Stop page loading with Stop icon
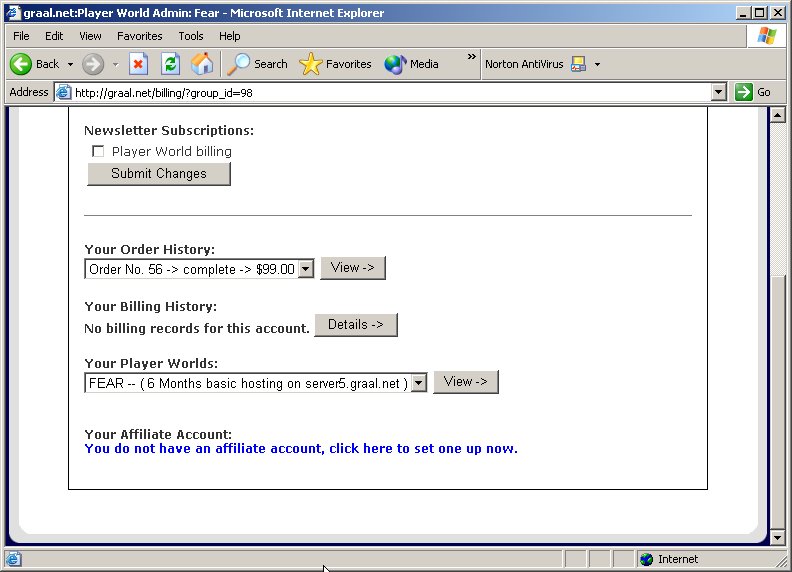This screenshot has width=792, height=572. pos(139,64)
